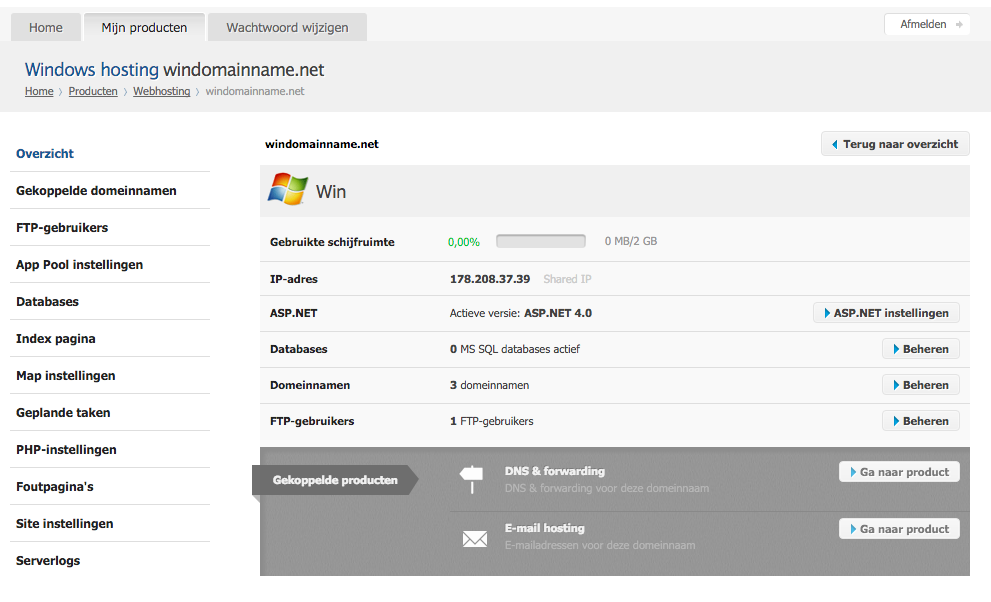
Task: Select PHP-instellingen in sidebar
Action: pos(66,450)
